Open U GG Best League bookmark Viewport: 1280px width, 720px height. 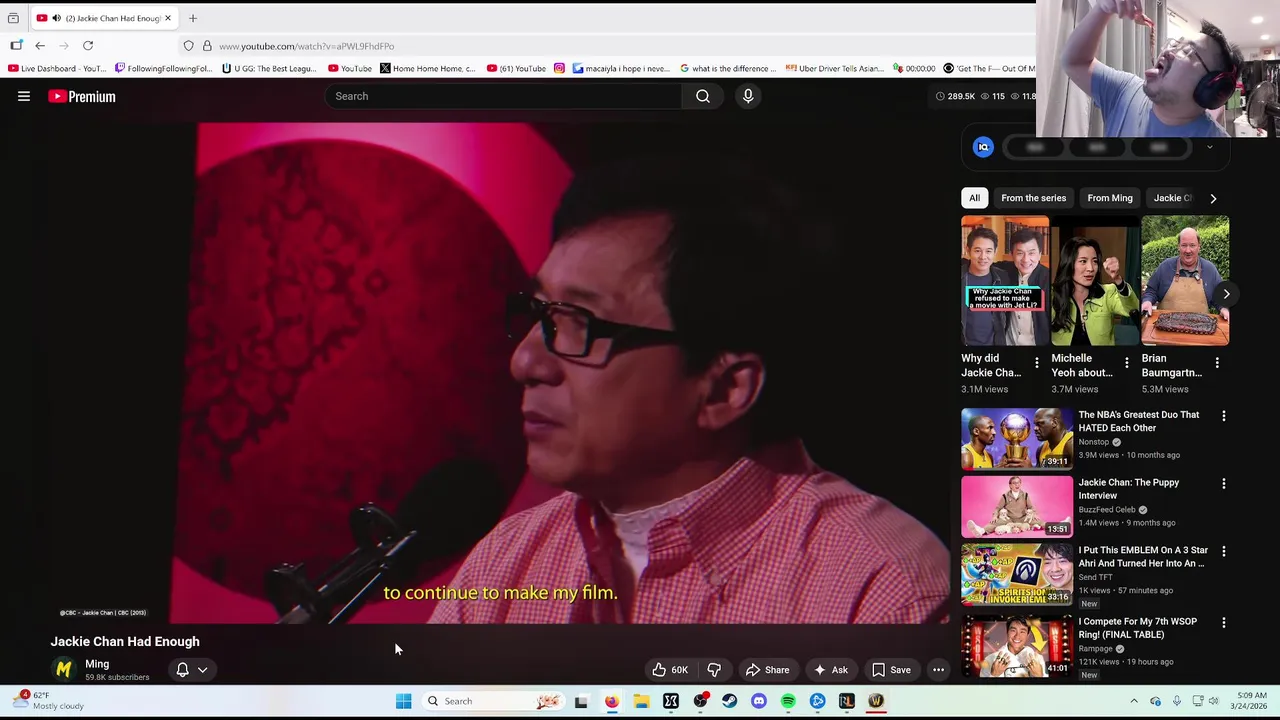point(268,68)
